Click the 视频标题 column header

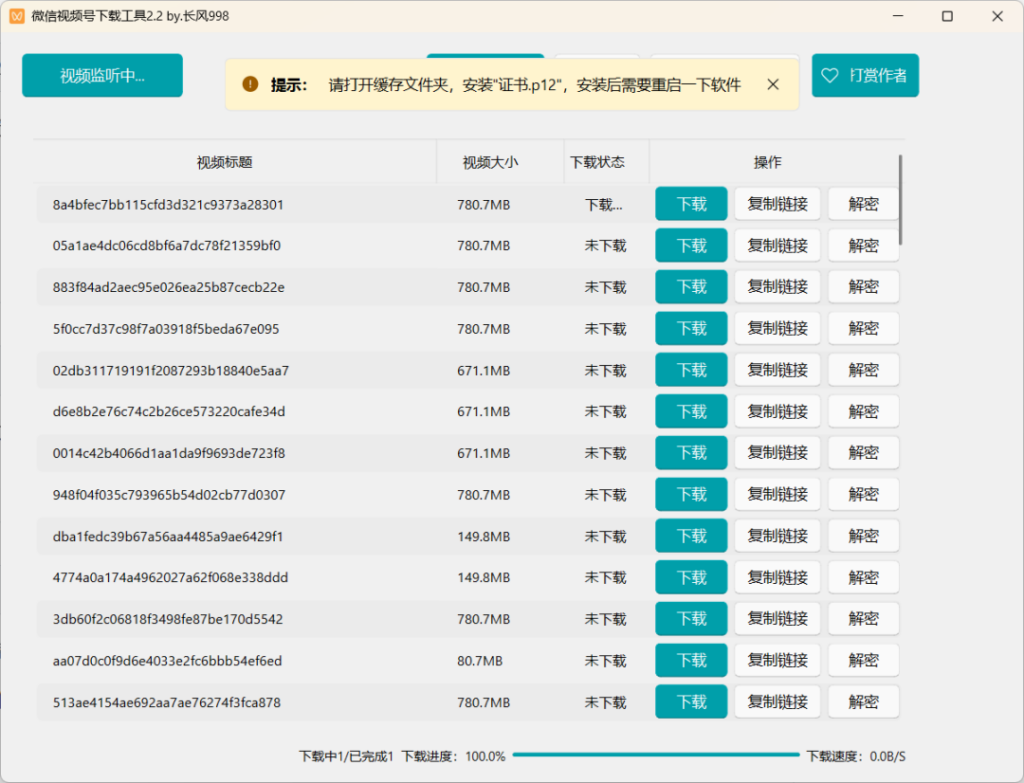tap(224, 162)
